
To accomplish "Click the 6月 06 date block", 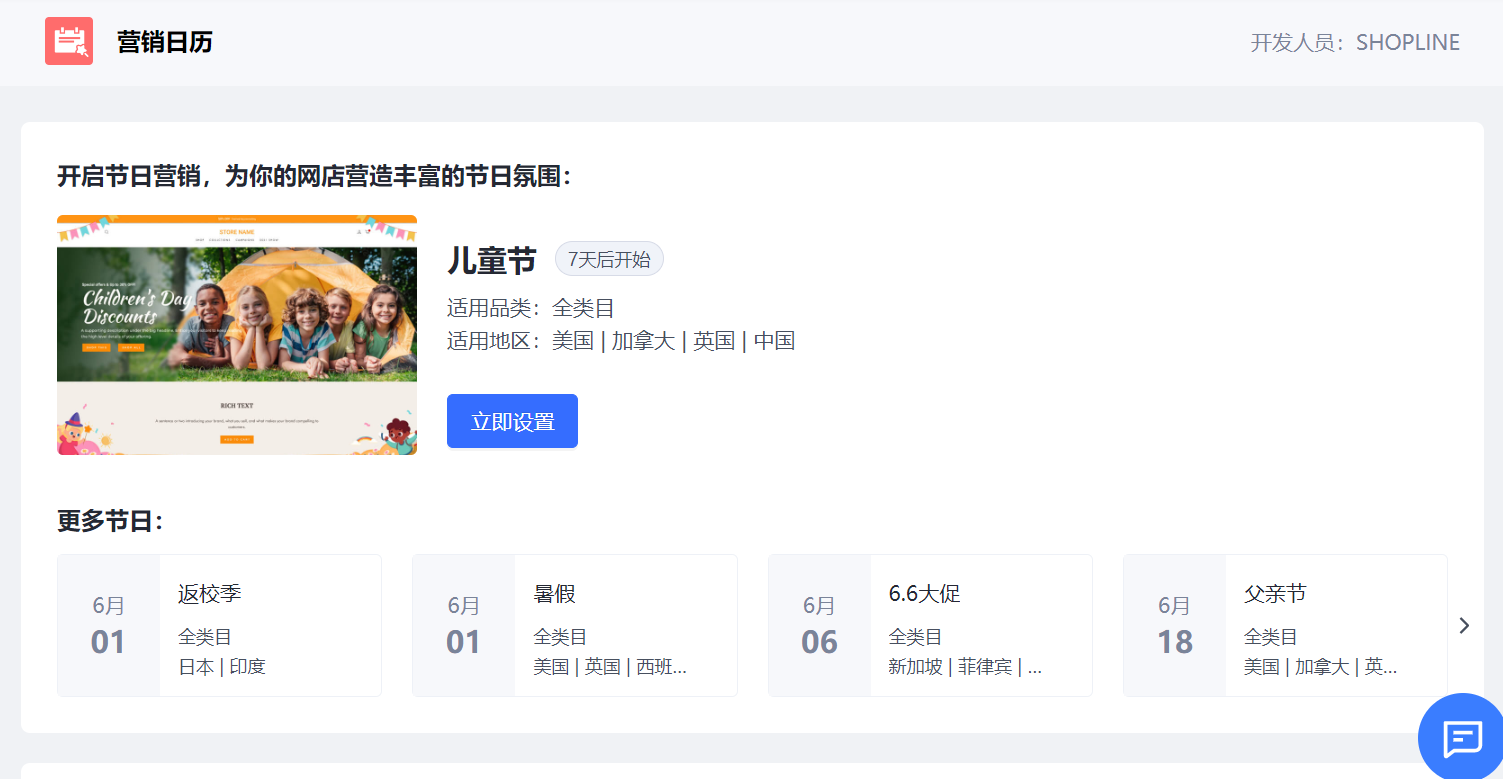I will click(819, 625).
